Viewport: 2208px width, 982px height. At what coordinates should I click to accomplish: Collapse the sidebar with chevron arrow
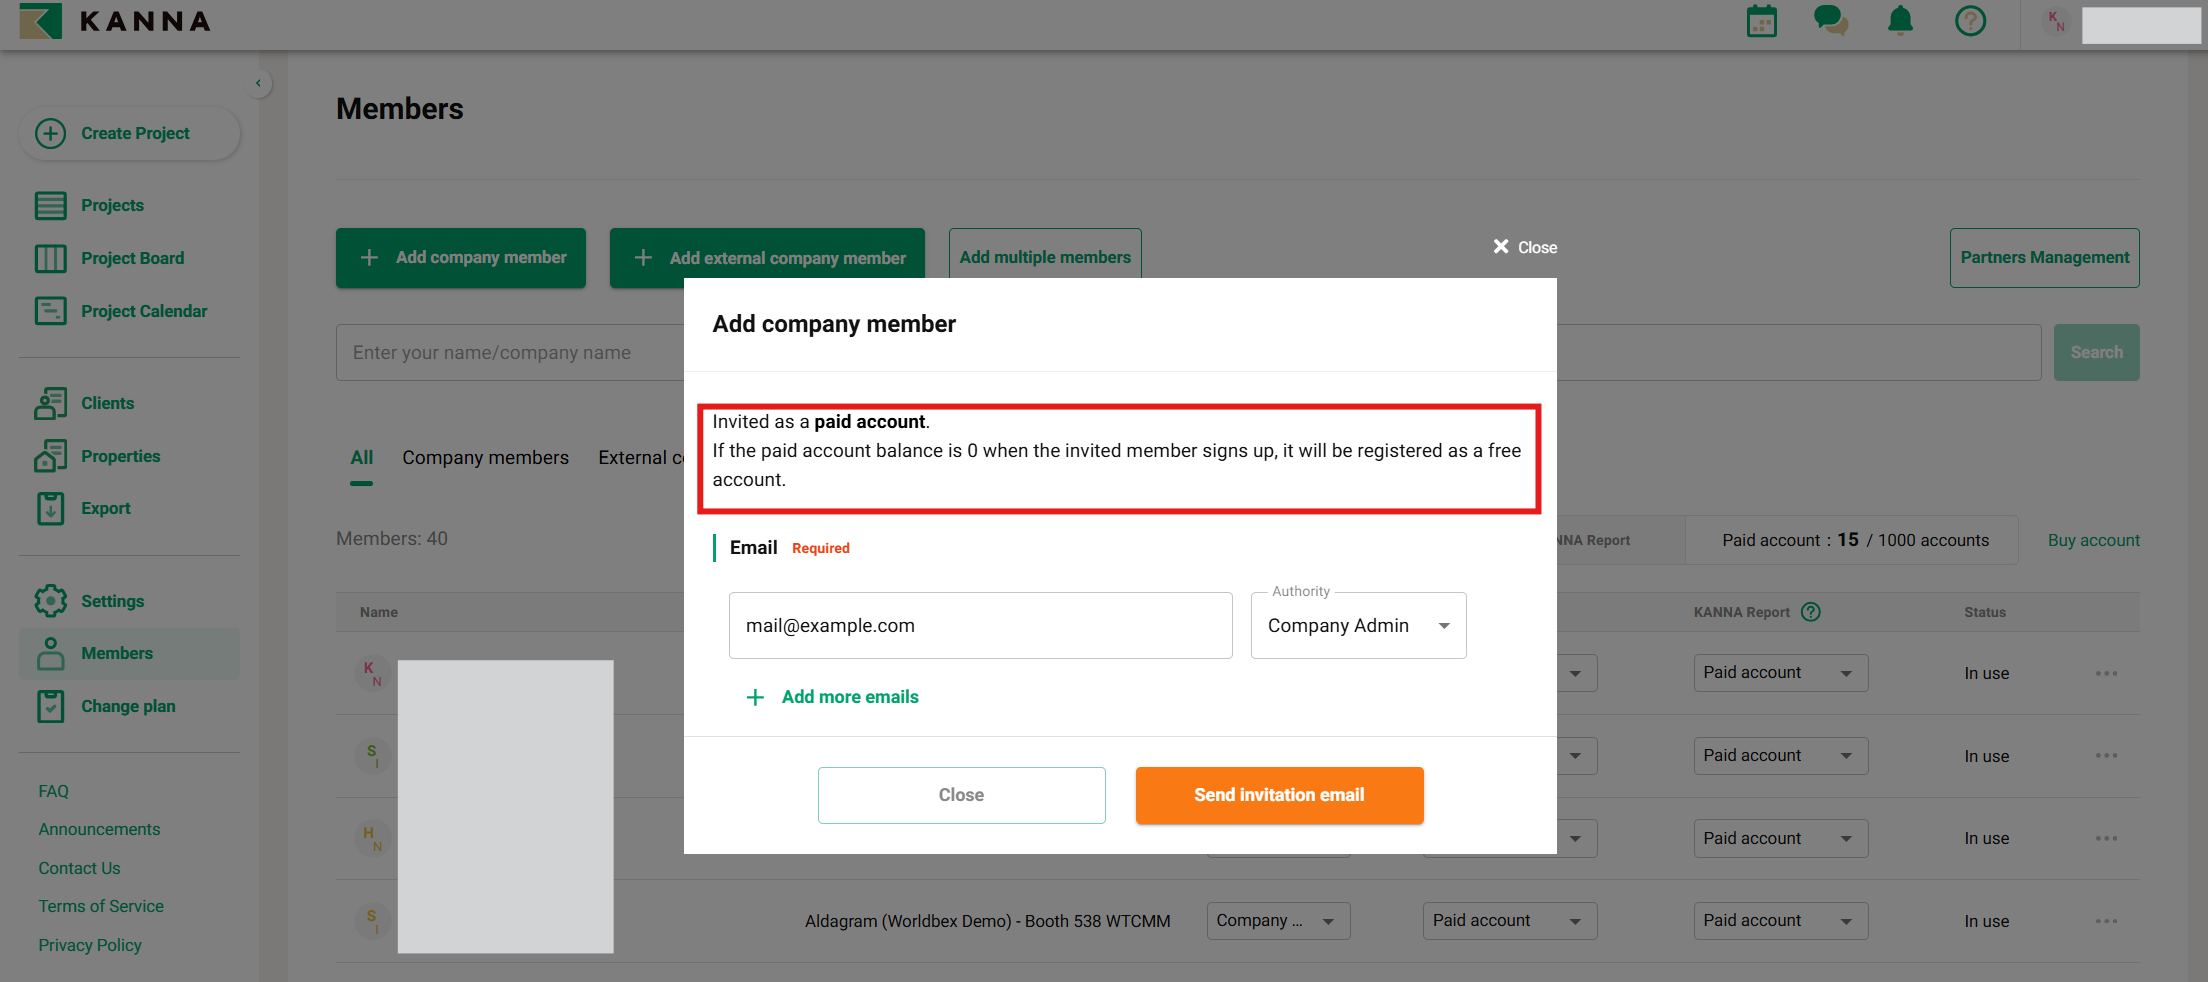[258, 83]
